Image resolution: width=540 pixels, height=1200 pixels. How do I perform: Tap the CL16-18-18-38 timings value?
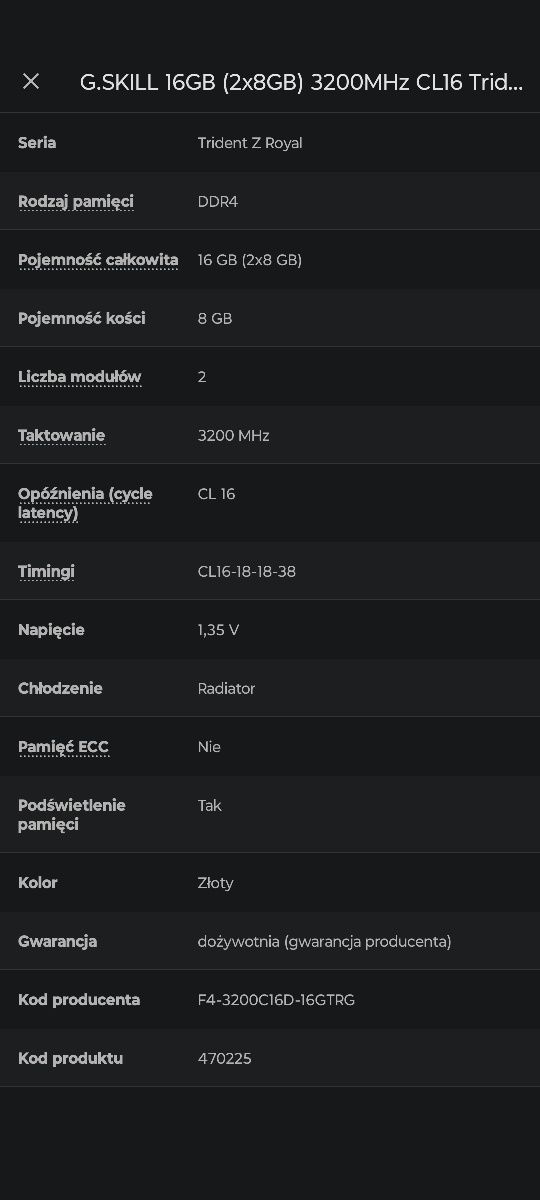pyautogui.click(x=247, y=572)
